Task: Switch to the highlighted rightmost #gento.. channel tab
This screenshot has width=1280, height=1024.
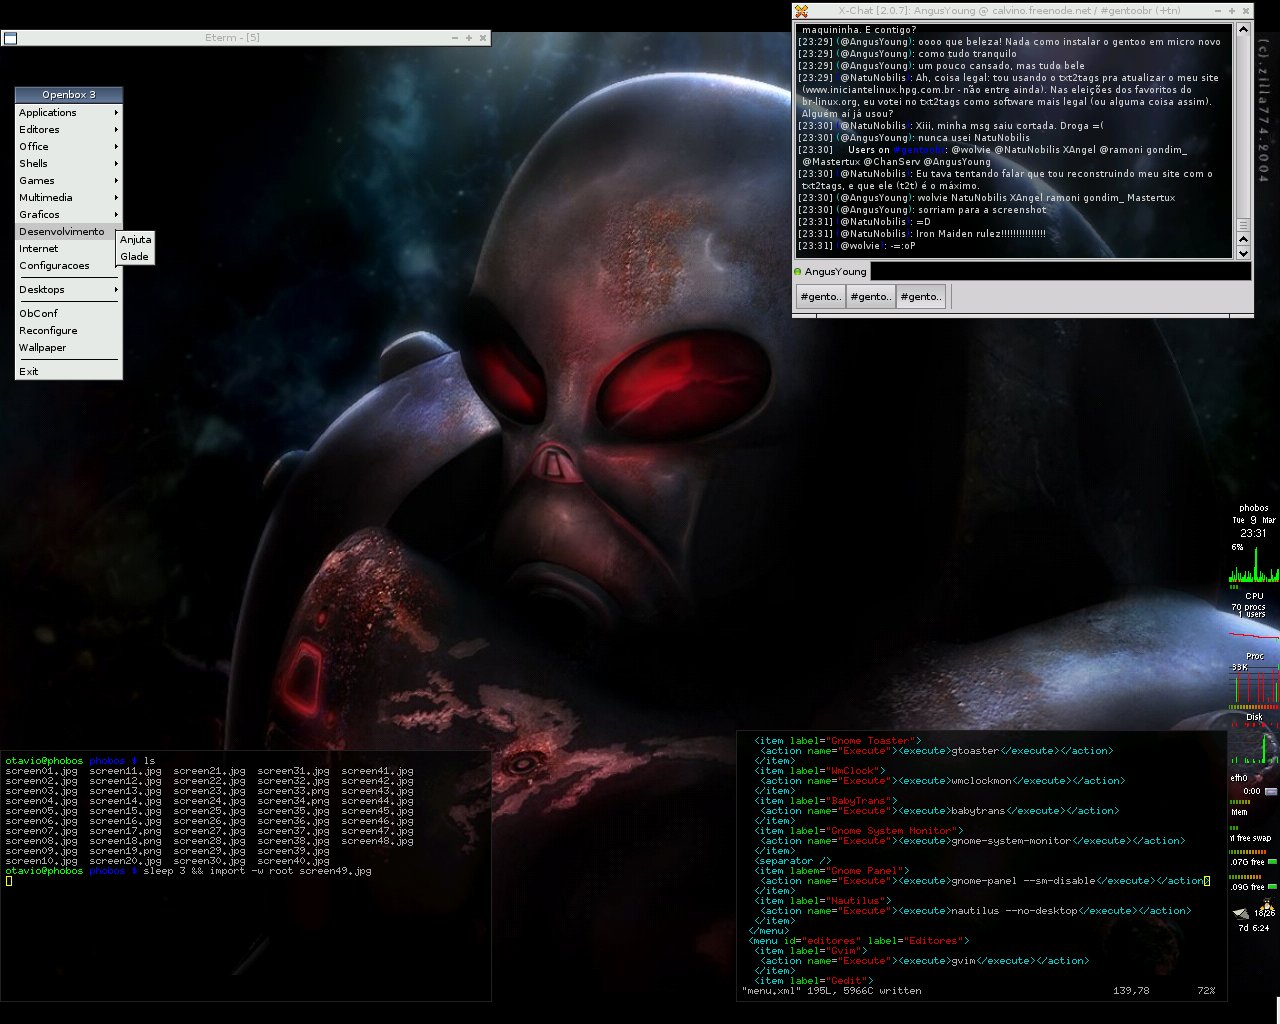Action: [x=920, y=297]
